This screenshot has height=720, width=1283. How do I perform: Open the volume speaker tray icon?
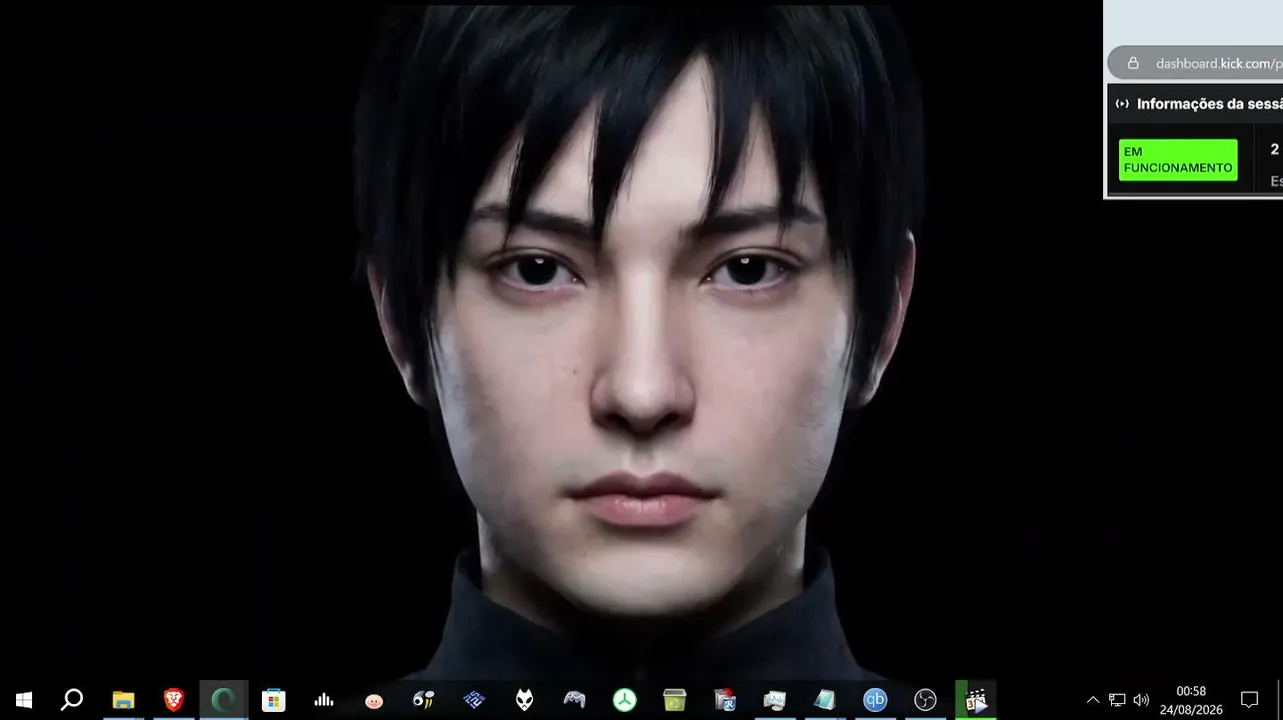tap(1141, 700)
